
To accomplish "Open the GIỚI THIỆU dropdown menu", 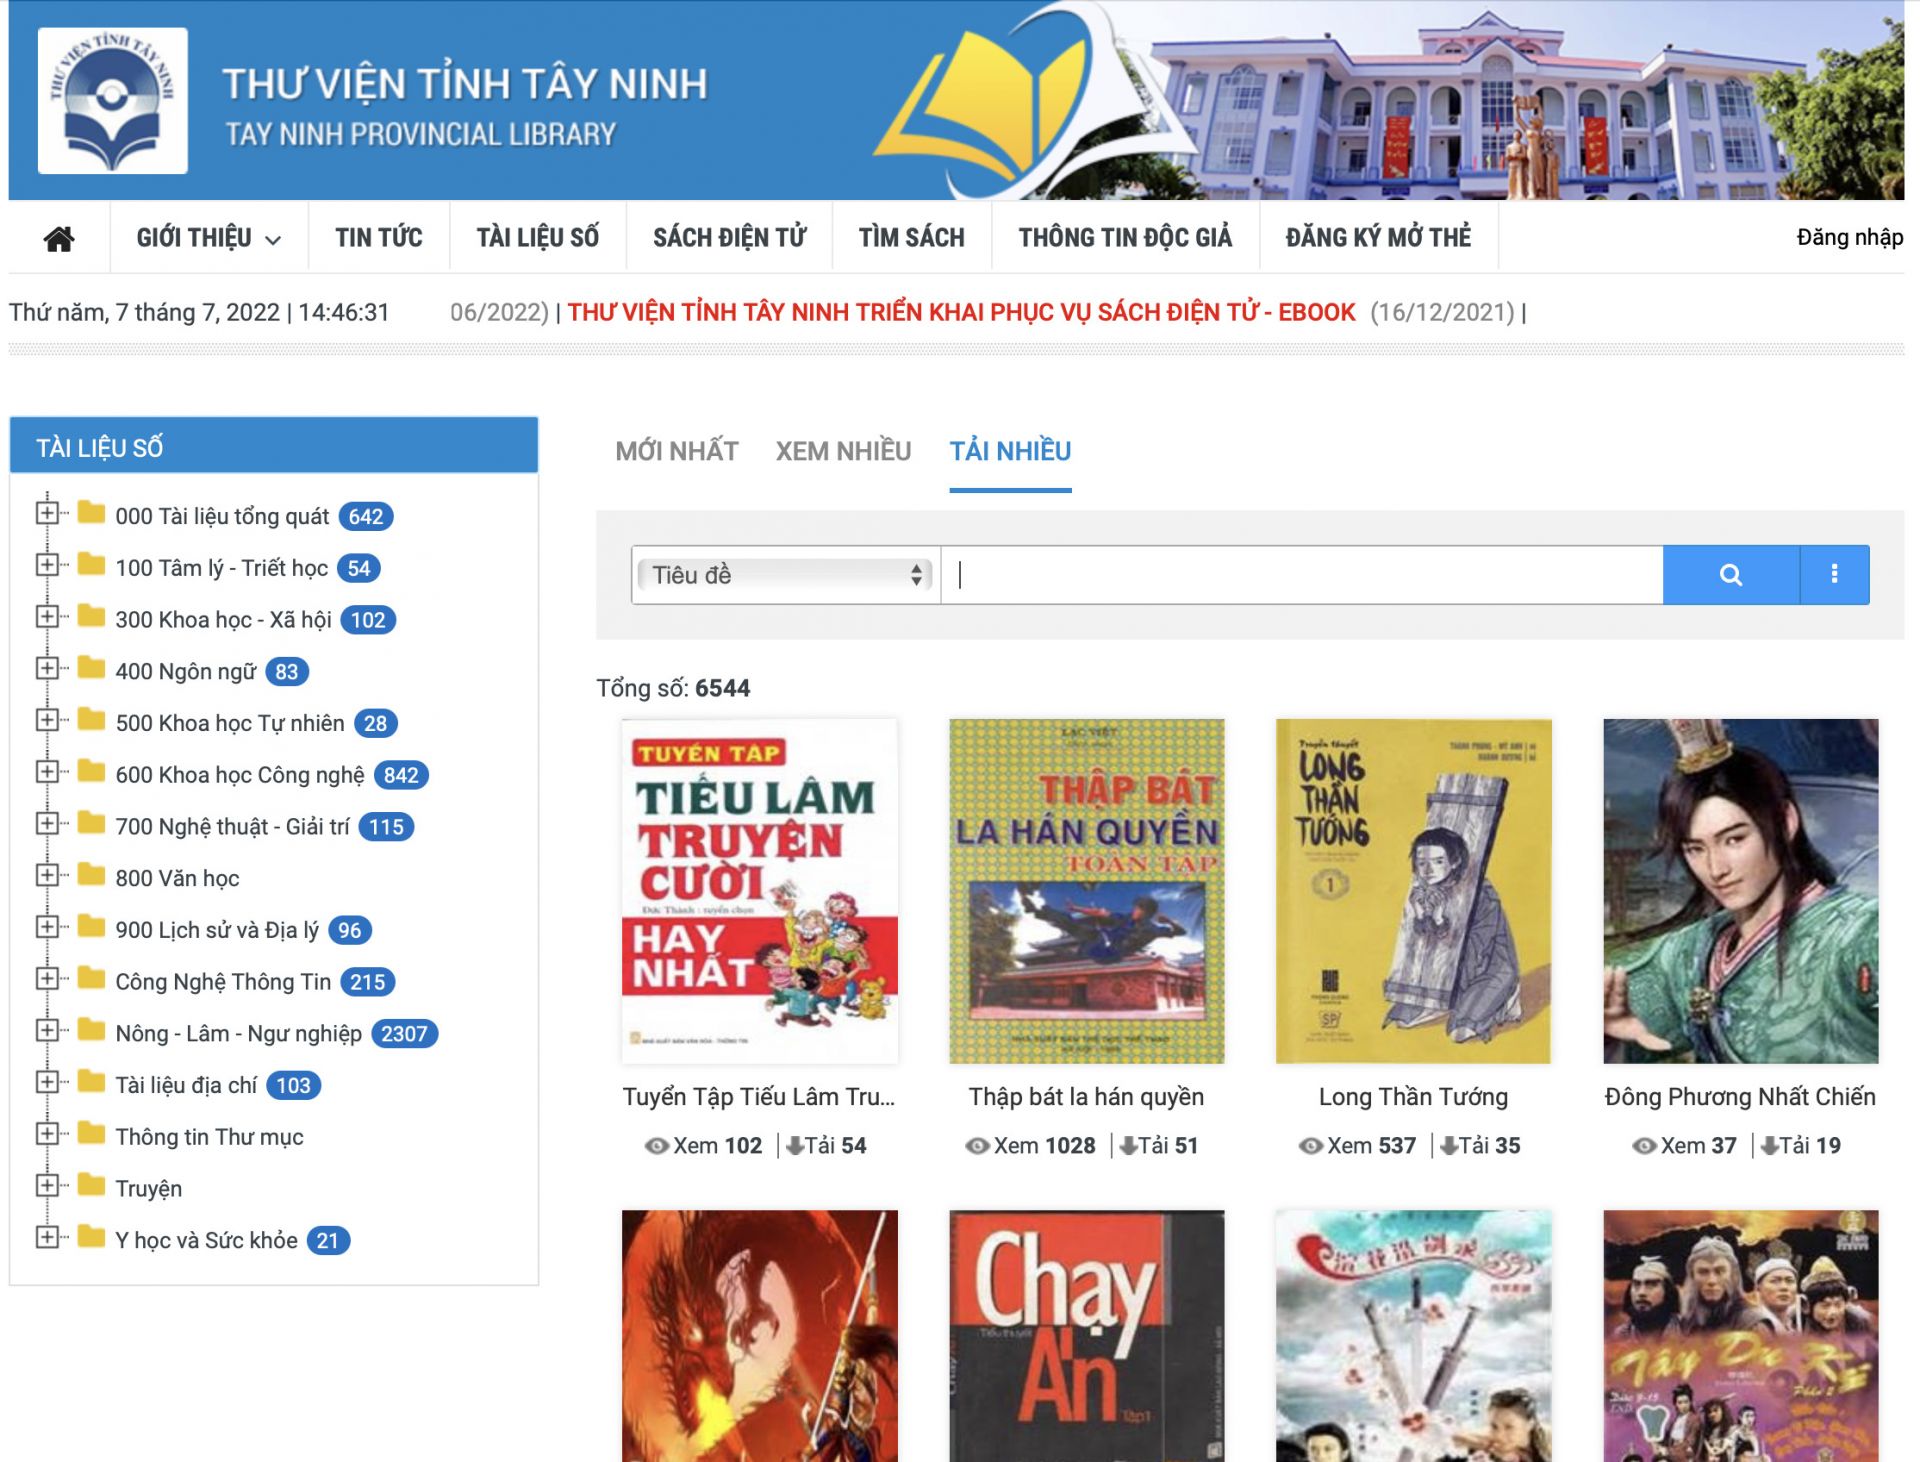I will click(x=208, y=238).
